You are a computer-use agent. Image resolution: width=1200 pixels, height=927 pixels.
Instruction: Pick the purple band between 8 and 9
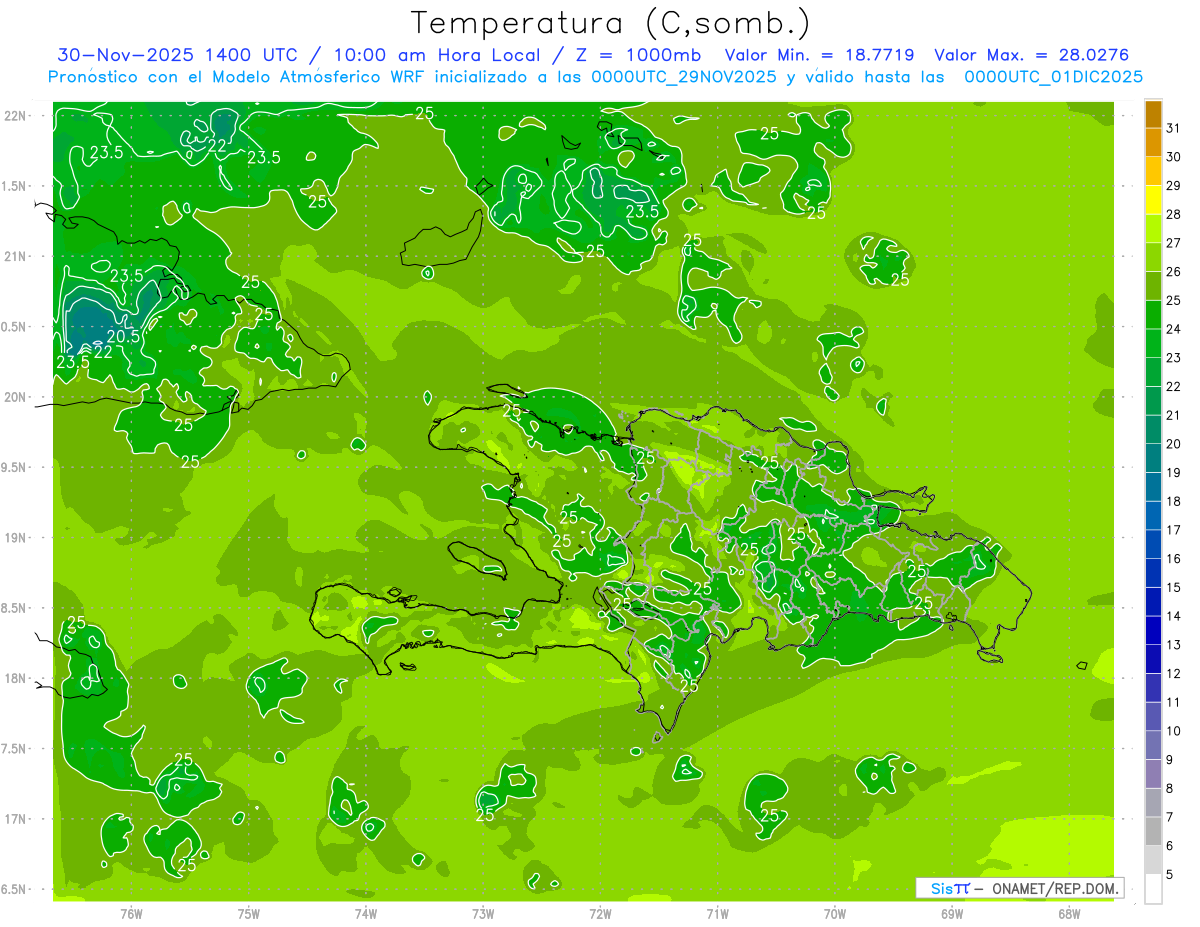1153,774
